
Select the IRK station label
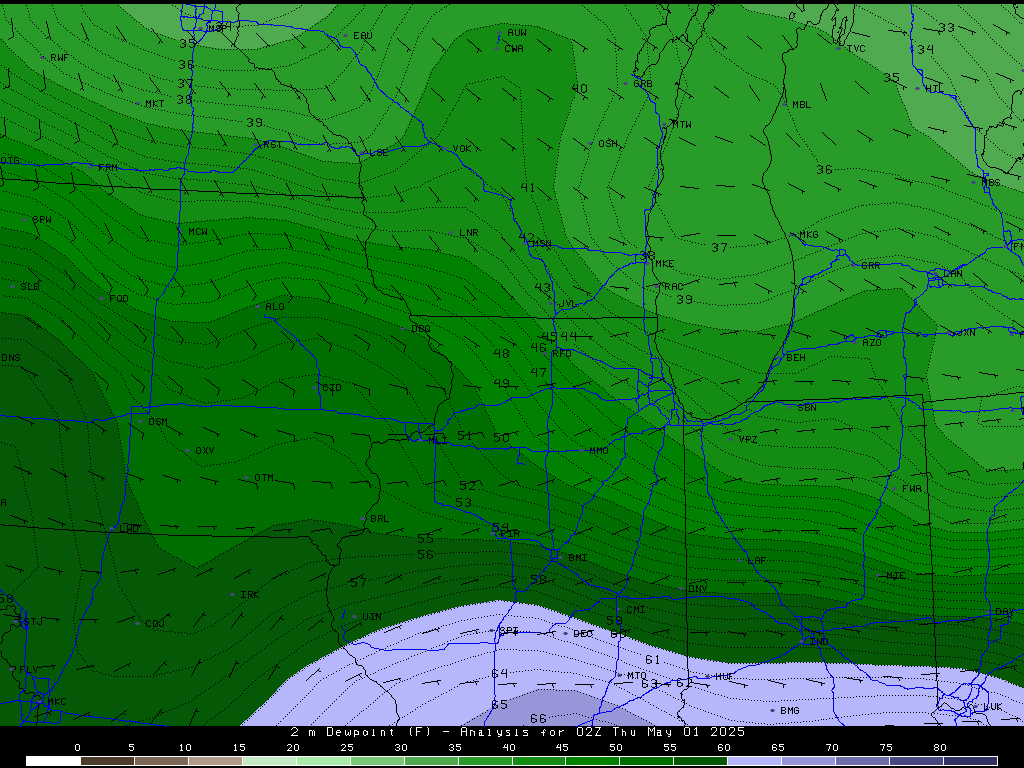tap(249, 595)
